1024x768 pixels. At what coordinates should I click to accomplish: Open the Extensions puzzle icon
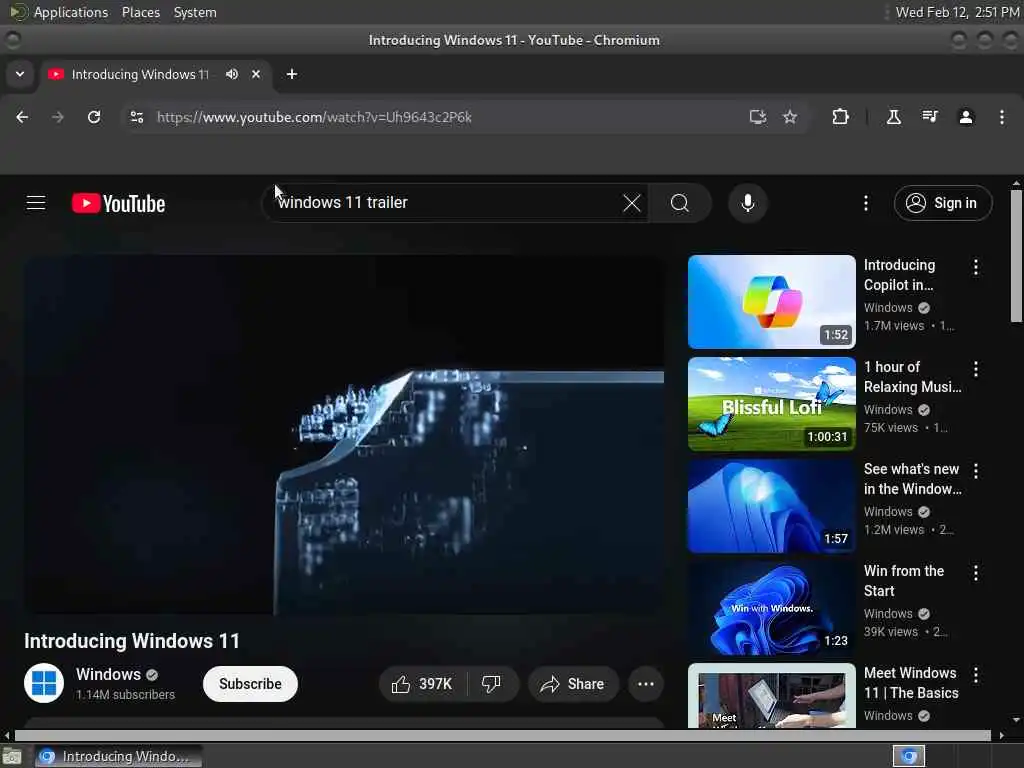[x=840, y=117]
